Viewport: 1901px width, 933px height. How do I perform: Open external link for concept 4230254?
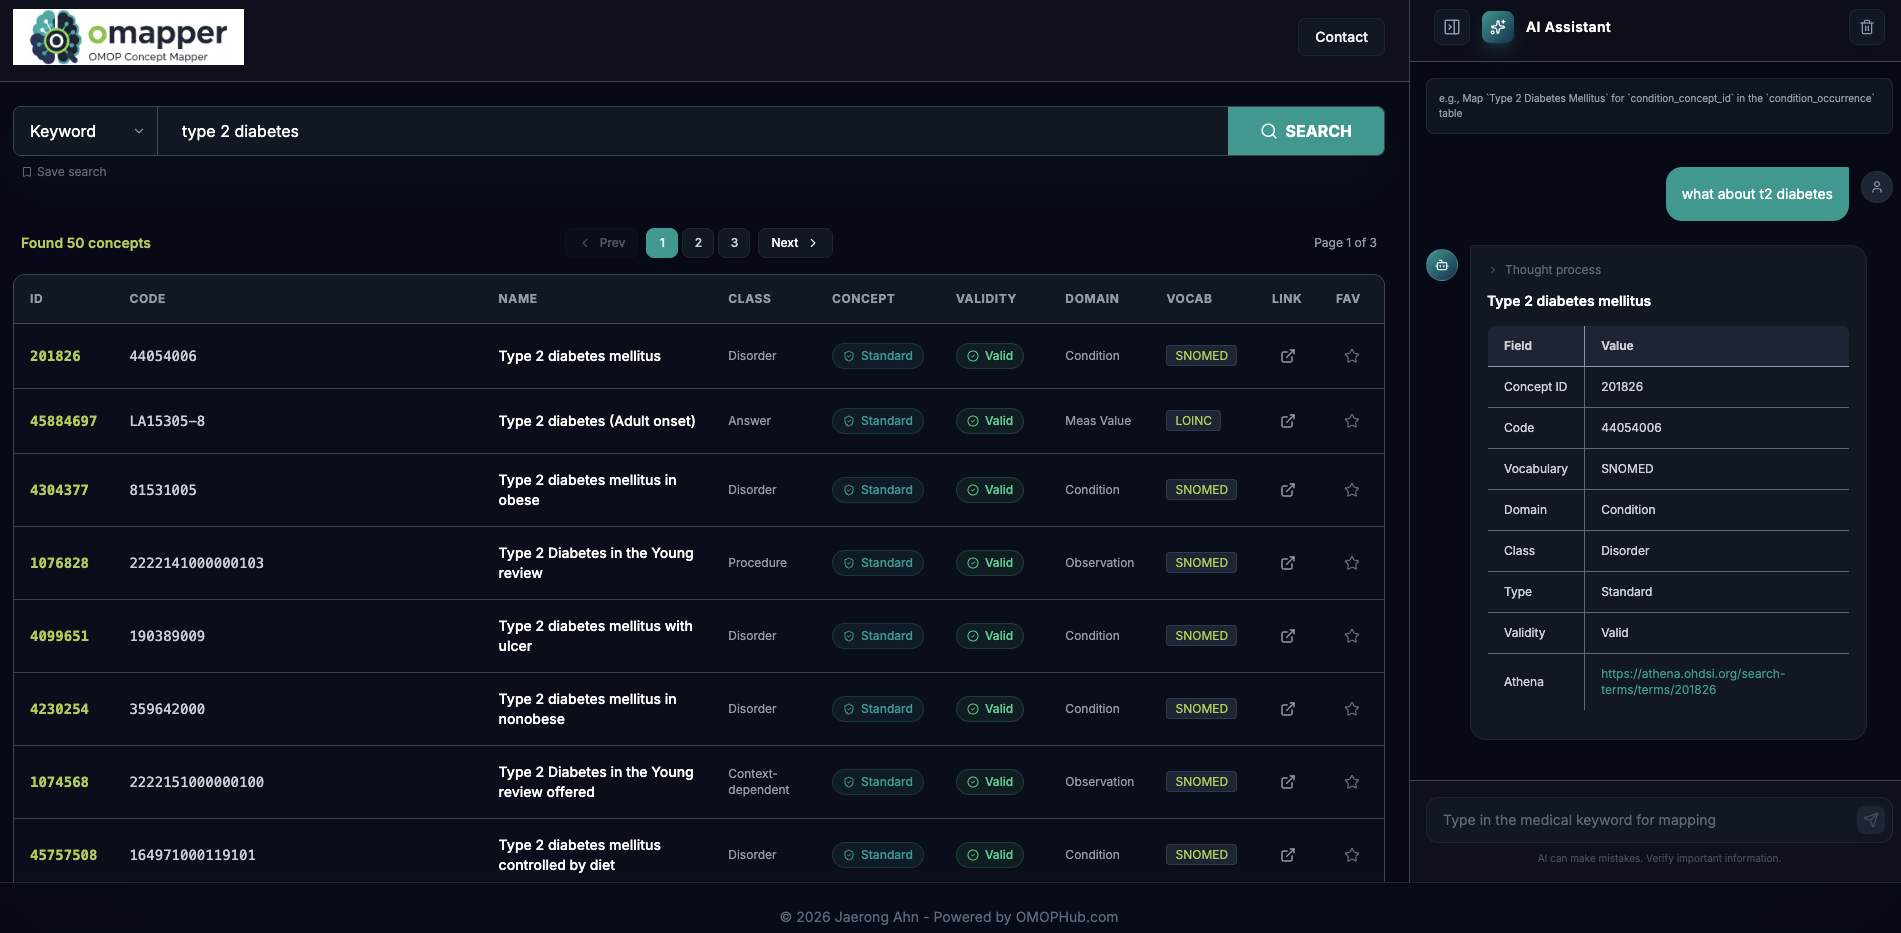(x=1288, y=709)
